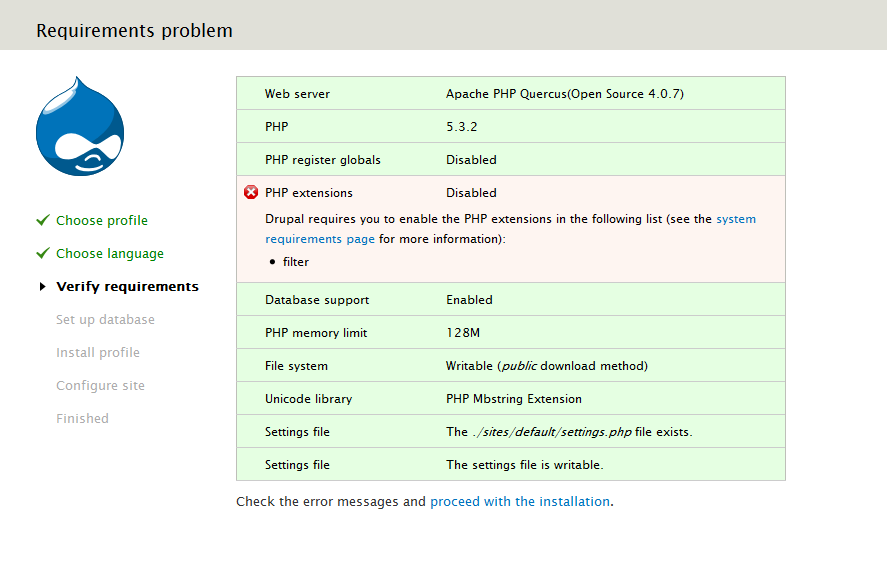This screenshot has height=569, width=887.
Task: Click the Requirements problem page heading
Action: coord(134,31)
